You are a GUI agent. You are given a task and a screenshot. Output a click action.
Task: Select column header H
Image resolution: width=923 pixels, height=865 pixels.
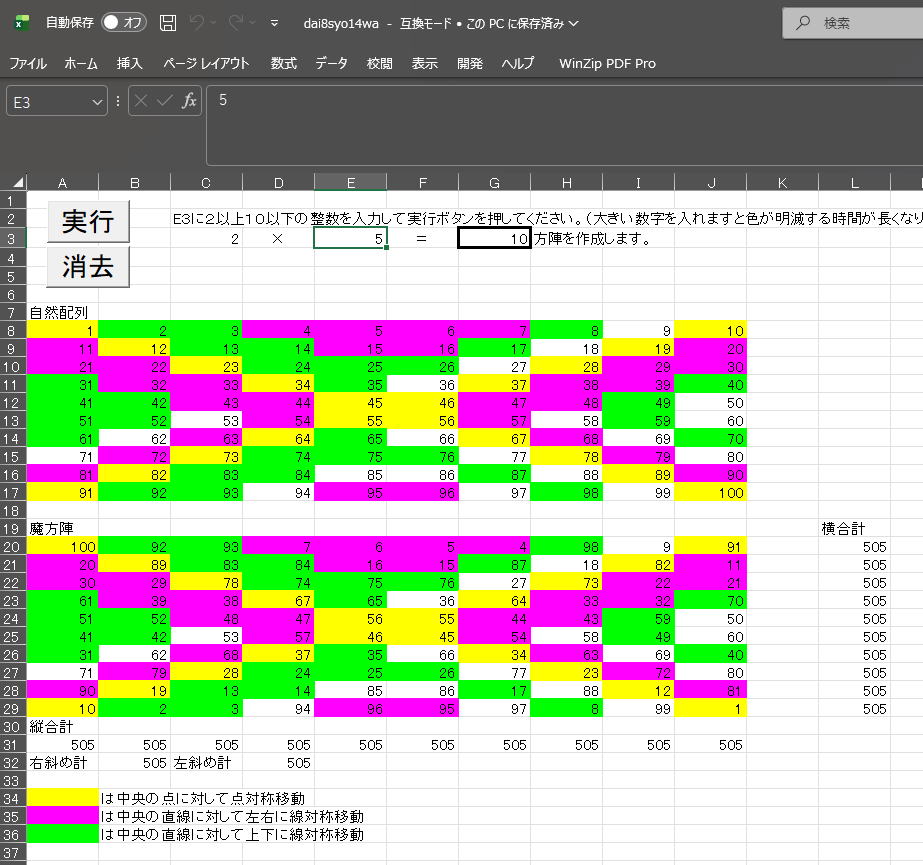(x=566, y=182)
